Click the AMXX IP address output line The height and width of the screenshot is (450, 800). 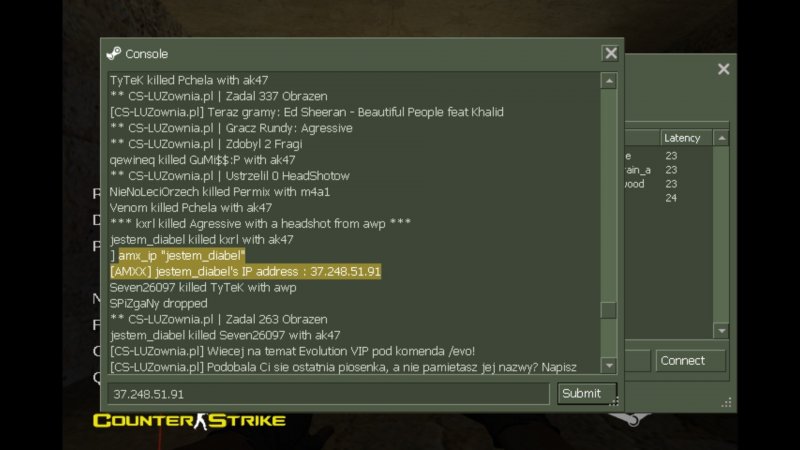click(x=245, y=271)
